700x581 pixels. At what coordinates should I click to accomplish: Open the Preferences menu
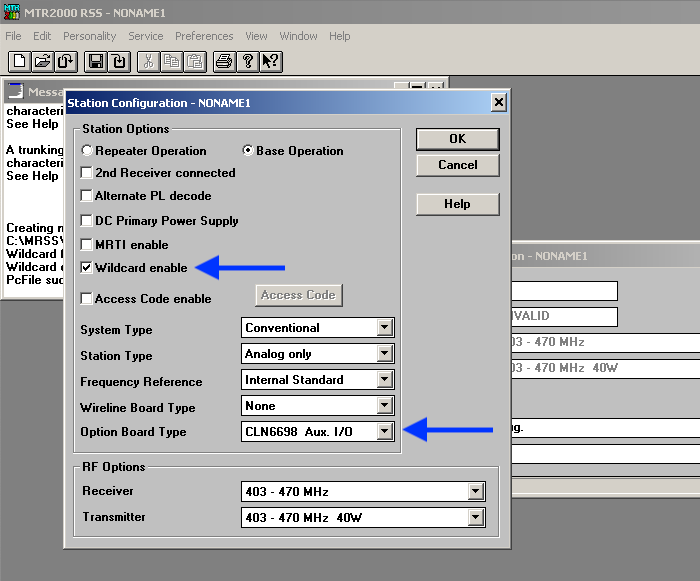(x=204, y=36)
